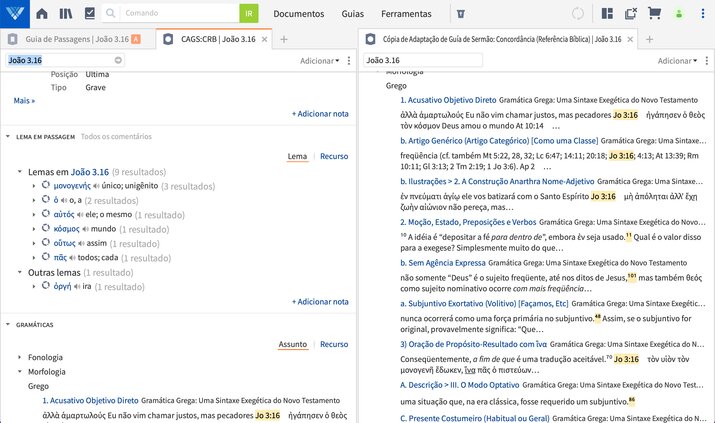The height and width of the screenshot is (423, 715).
Task: Open Moção, Estado, Preposições e Verbos link
Action: 468,222
